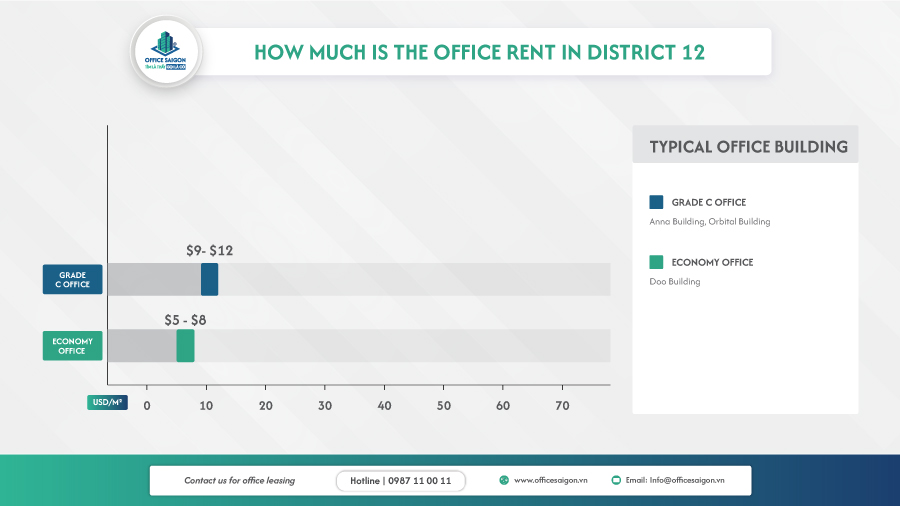Image resolution: width=900 pixels, height=506 pixels.
Task: Click the blue Grade C Office legend swatch
Action: tap(656, 202)
